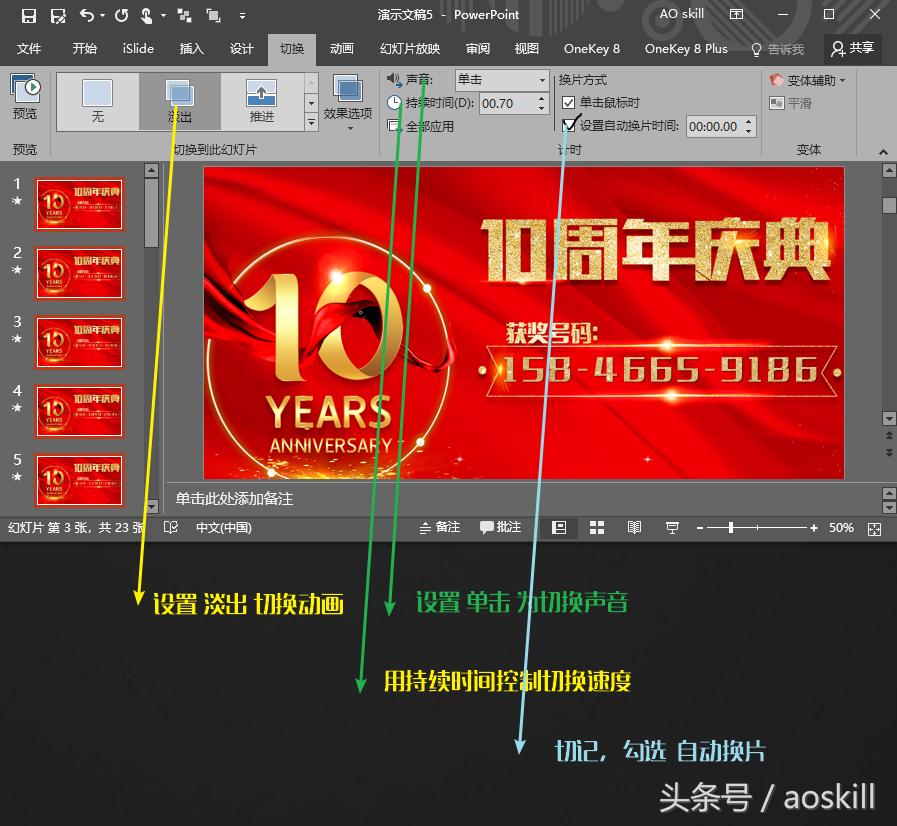Switch to the 动画 ribbon tab
Screen dimensions: 897x826
pos(342,48)
